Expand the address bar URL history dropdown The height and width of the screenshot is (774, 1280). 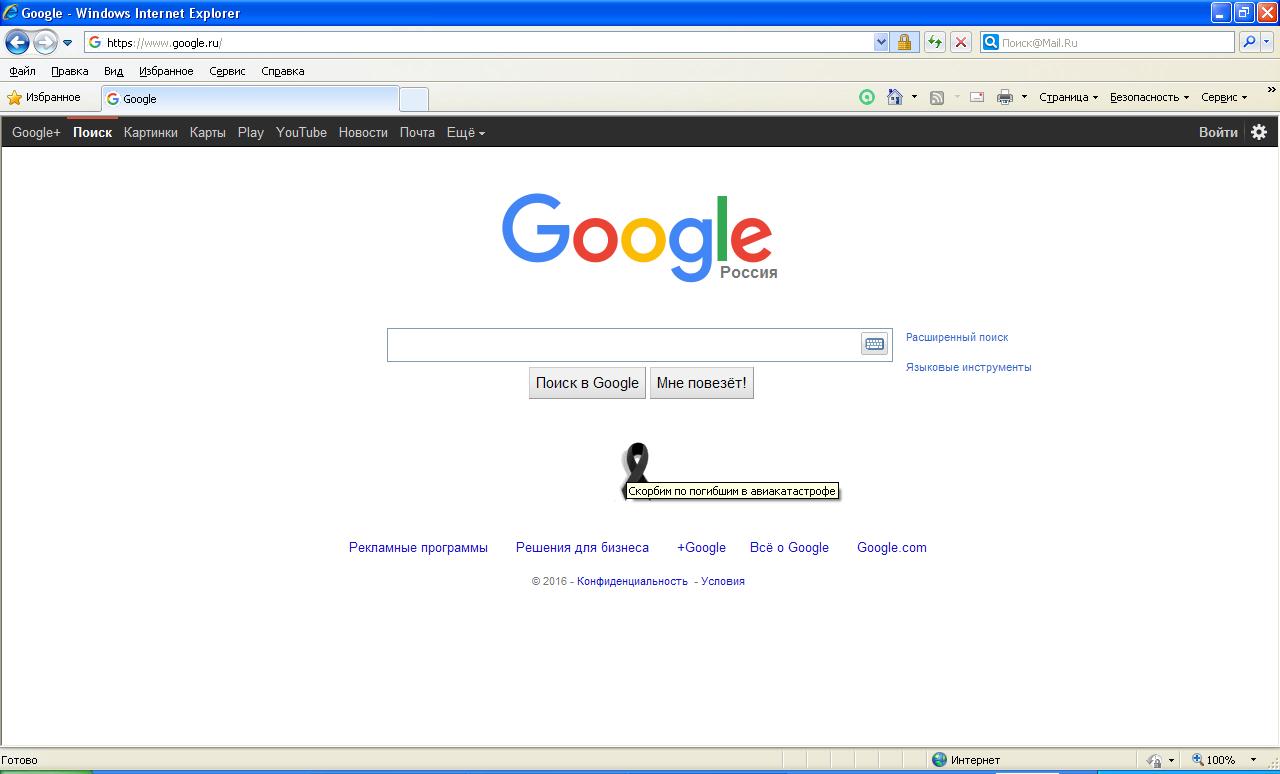pos(881,42)
